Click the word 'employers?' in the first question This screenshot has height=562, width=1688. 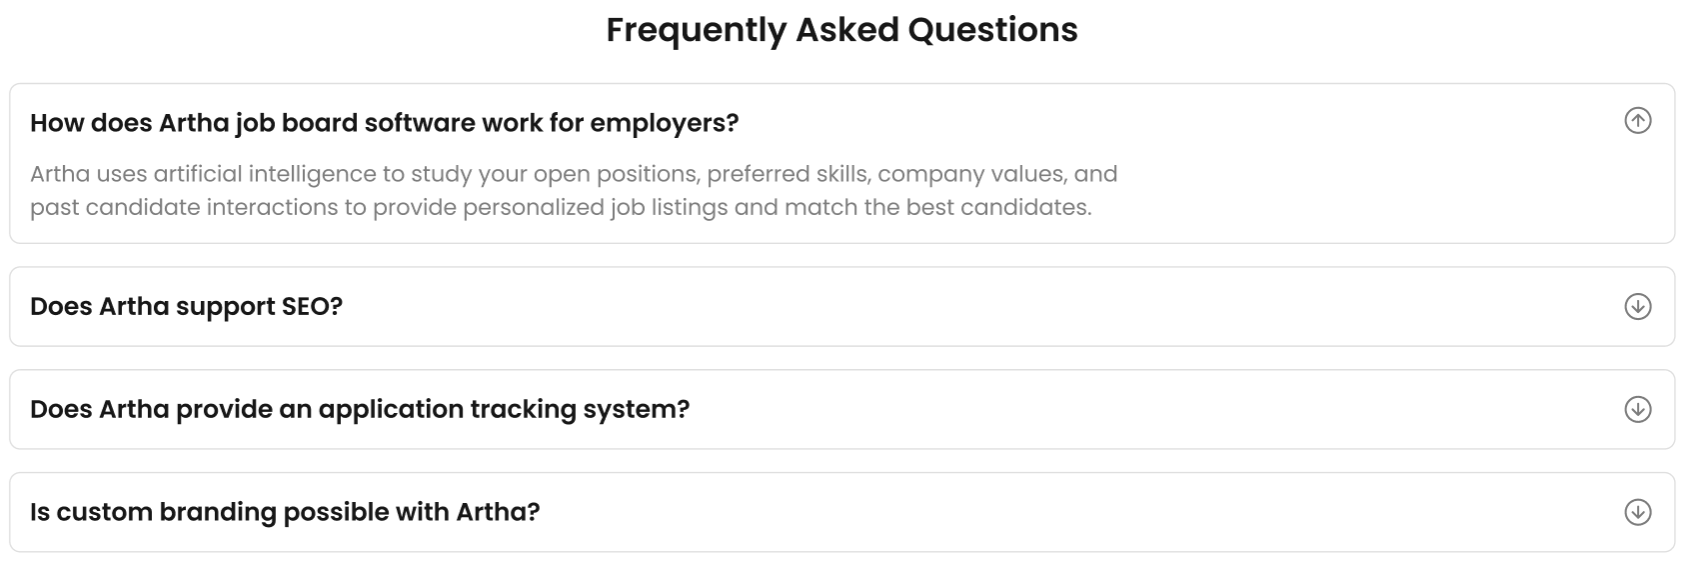pyautogui.click(x=664, y=123)
